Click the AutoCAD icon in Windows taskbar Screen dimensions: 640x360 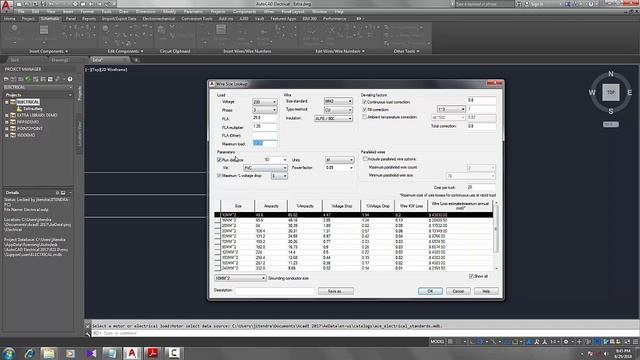click(x=131, y=353)
